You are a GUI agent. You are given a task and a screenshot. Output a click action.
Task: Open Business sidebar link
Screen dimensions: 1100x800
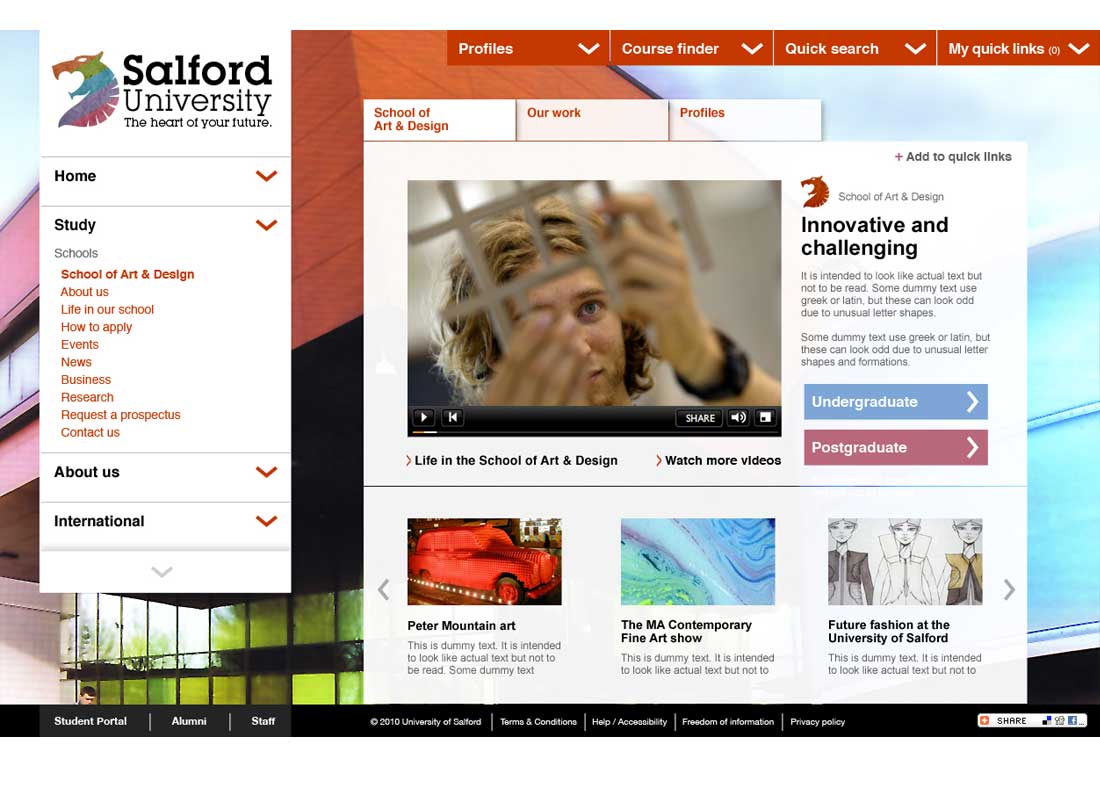tap(86, 380)
